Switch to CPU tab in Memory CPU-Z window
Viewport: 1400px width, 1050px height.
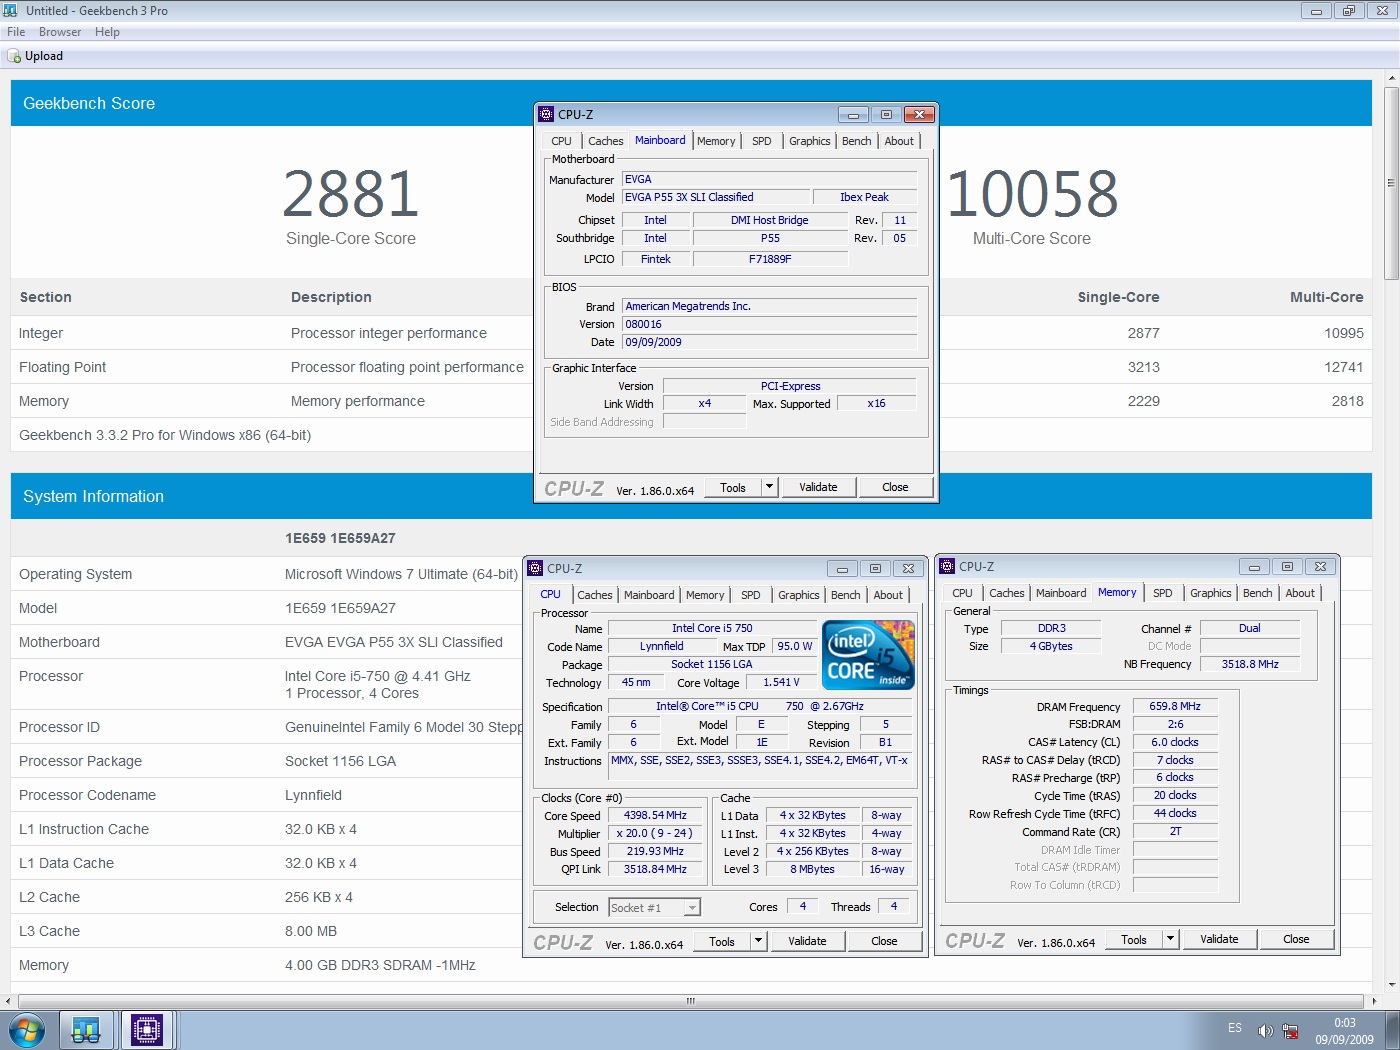[x=962, y=593]
